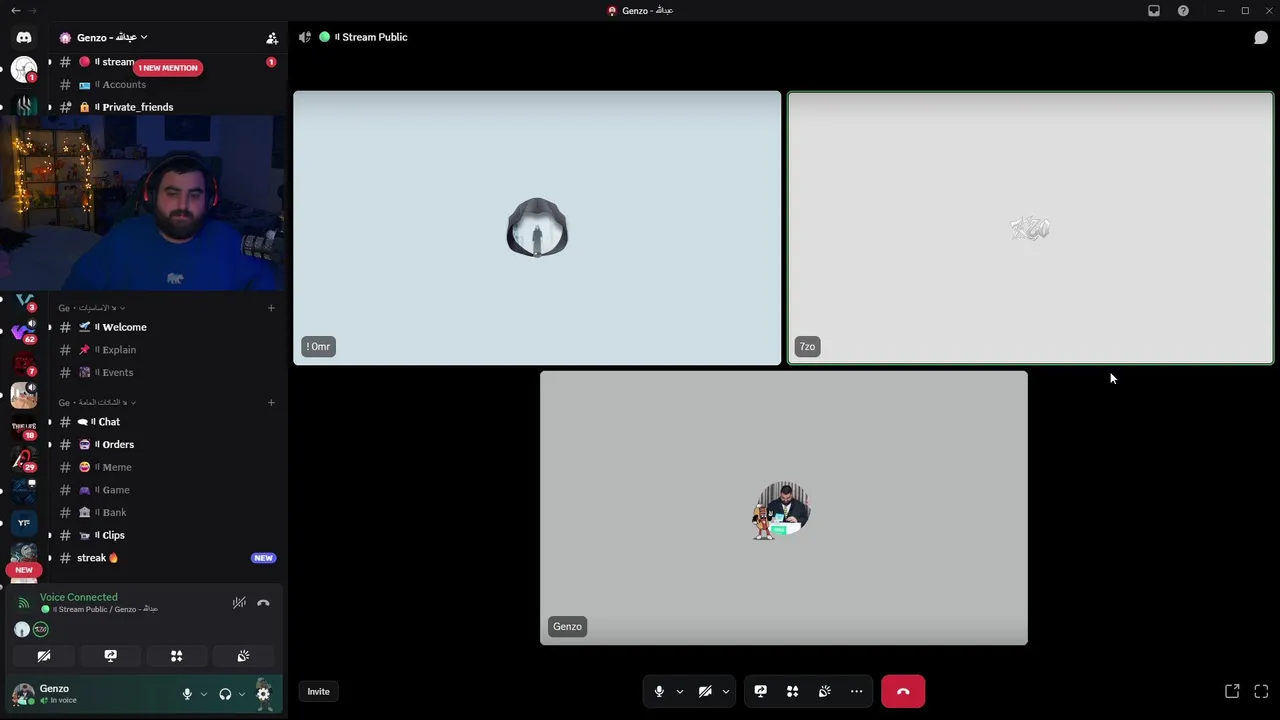Viewport: 1280px width, 720px height.
Task: Open output device options next to headphones icon
Action: click(242, 694)
